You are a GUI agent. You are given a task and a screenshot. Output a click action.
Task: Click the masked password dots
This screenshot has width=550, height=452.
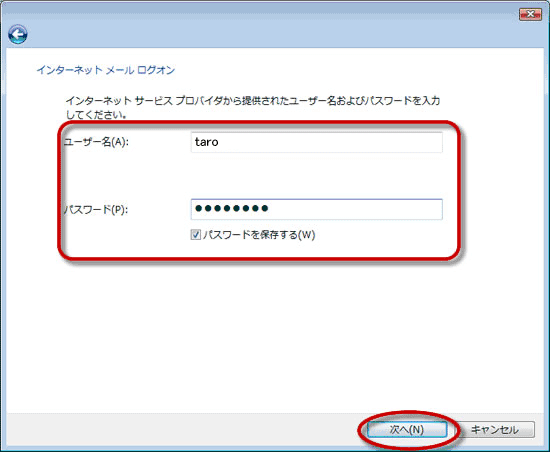[232, 209]
